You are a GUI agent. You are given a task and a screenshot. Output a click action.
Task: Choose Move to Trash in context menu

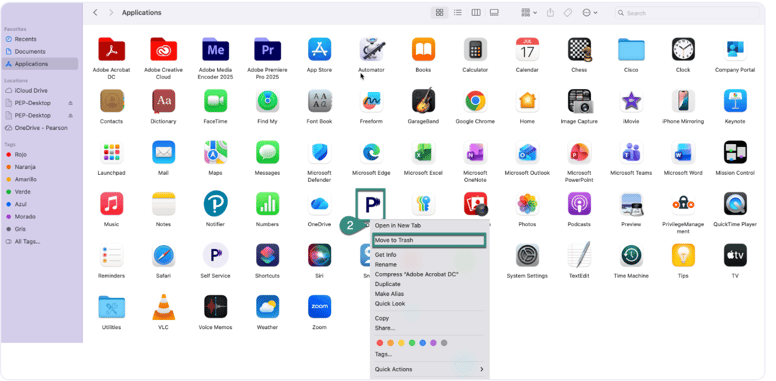pos(428,240)
